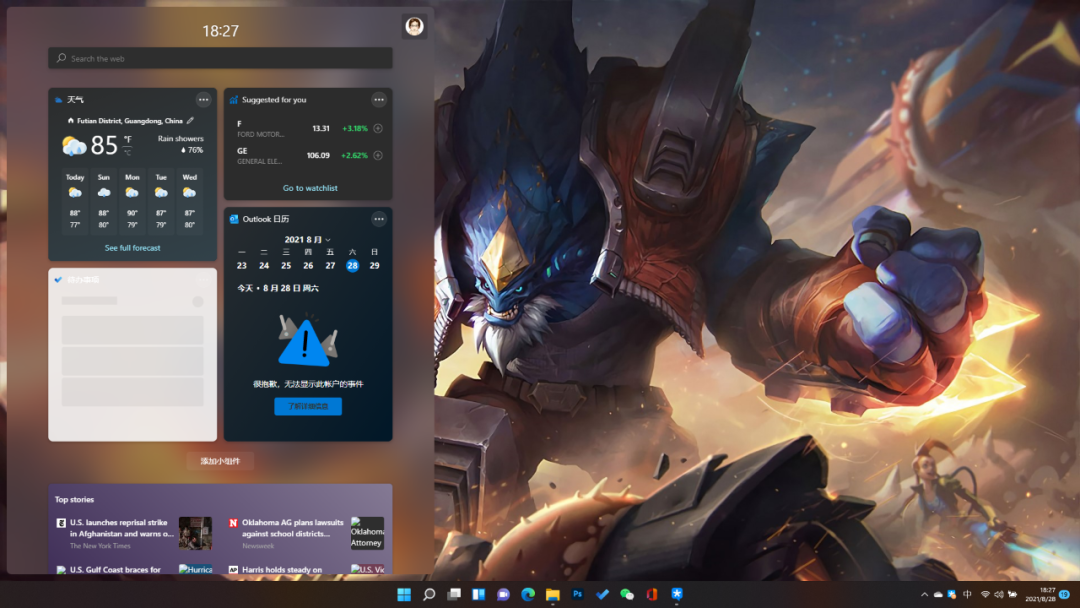Open the Today forecast card
Image resolution: width=1080 pixels, height=608 pixels.
pos(75,201)
